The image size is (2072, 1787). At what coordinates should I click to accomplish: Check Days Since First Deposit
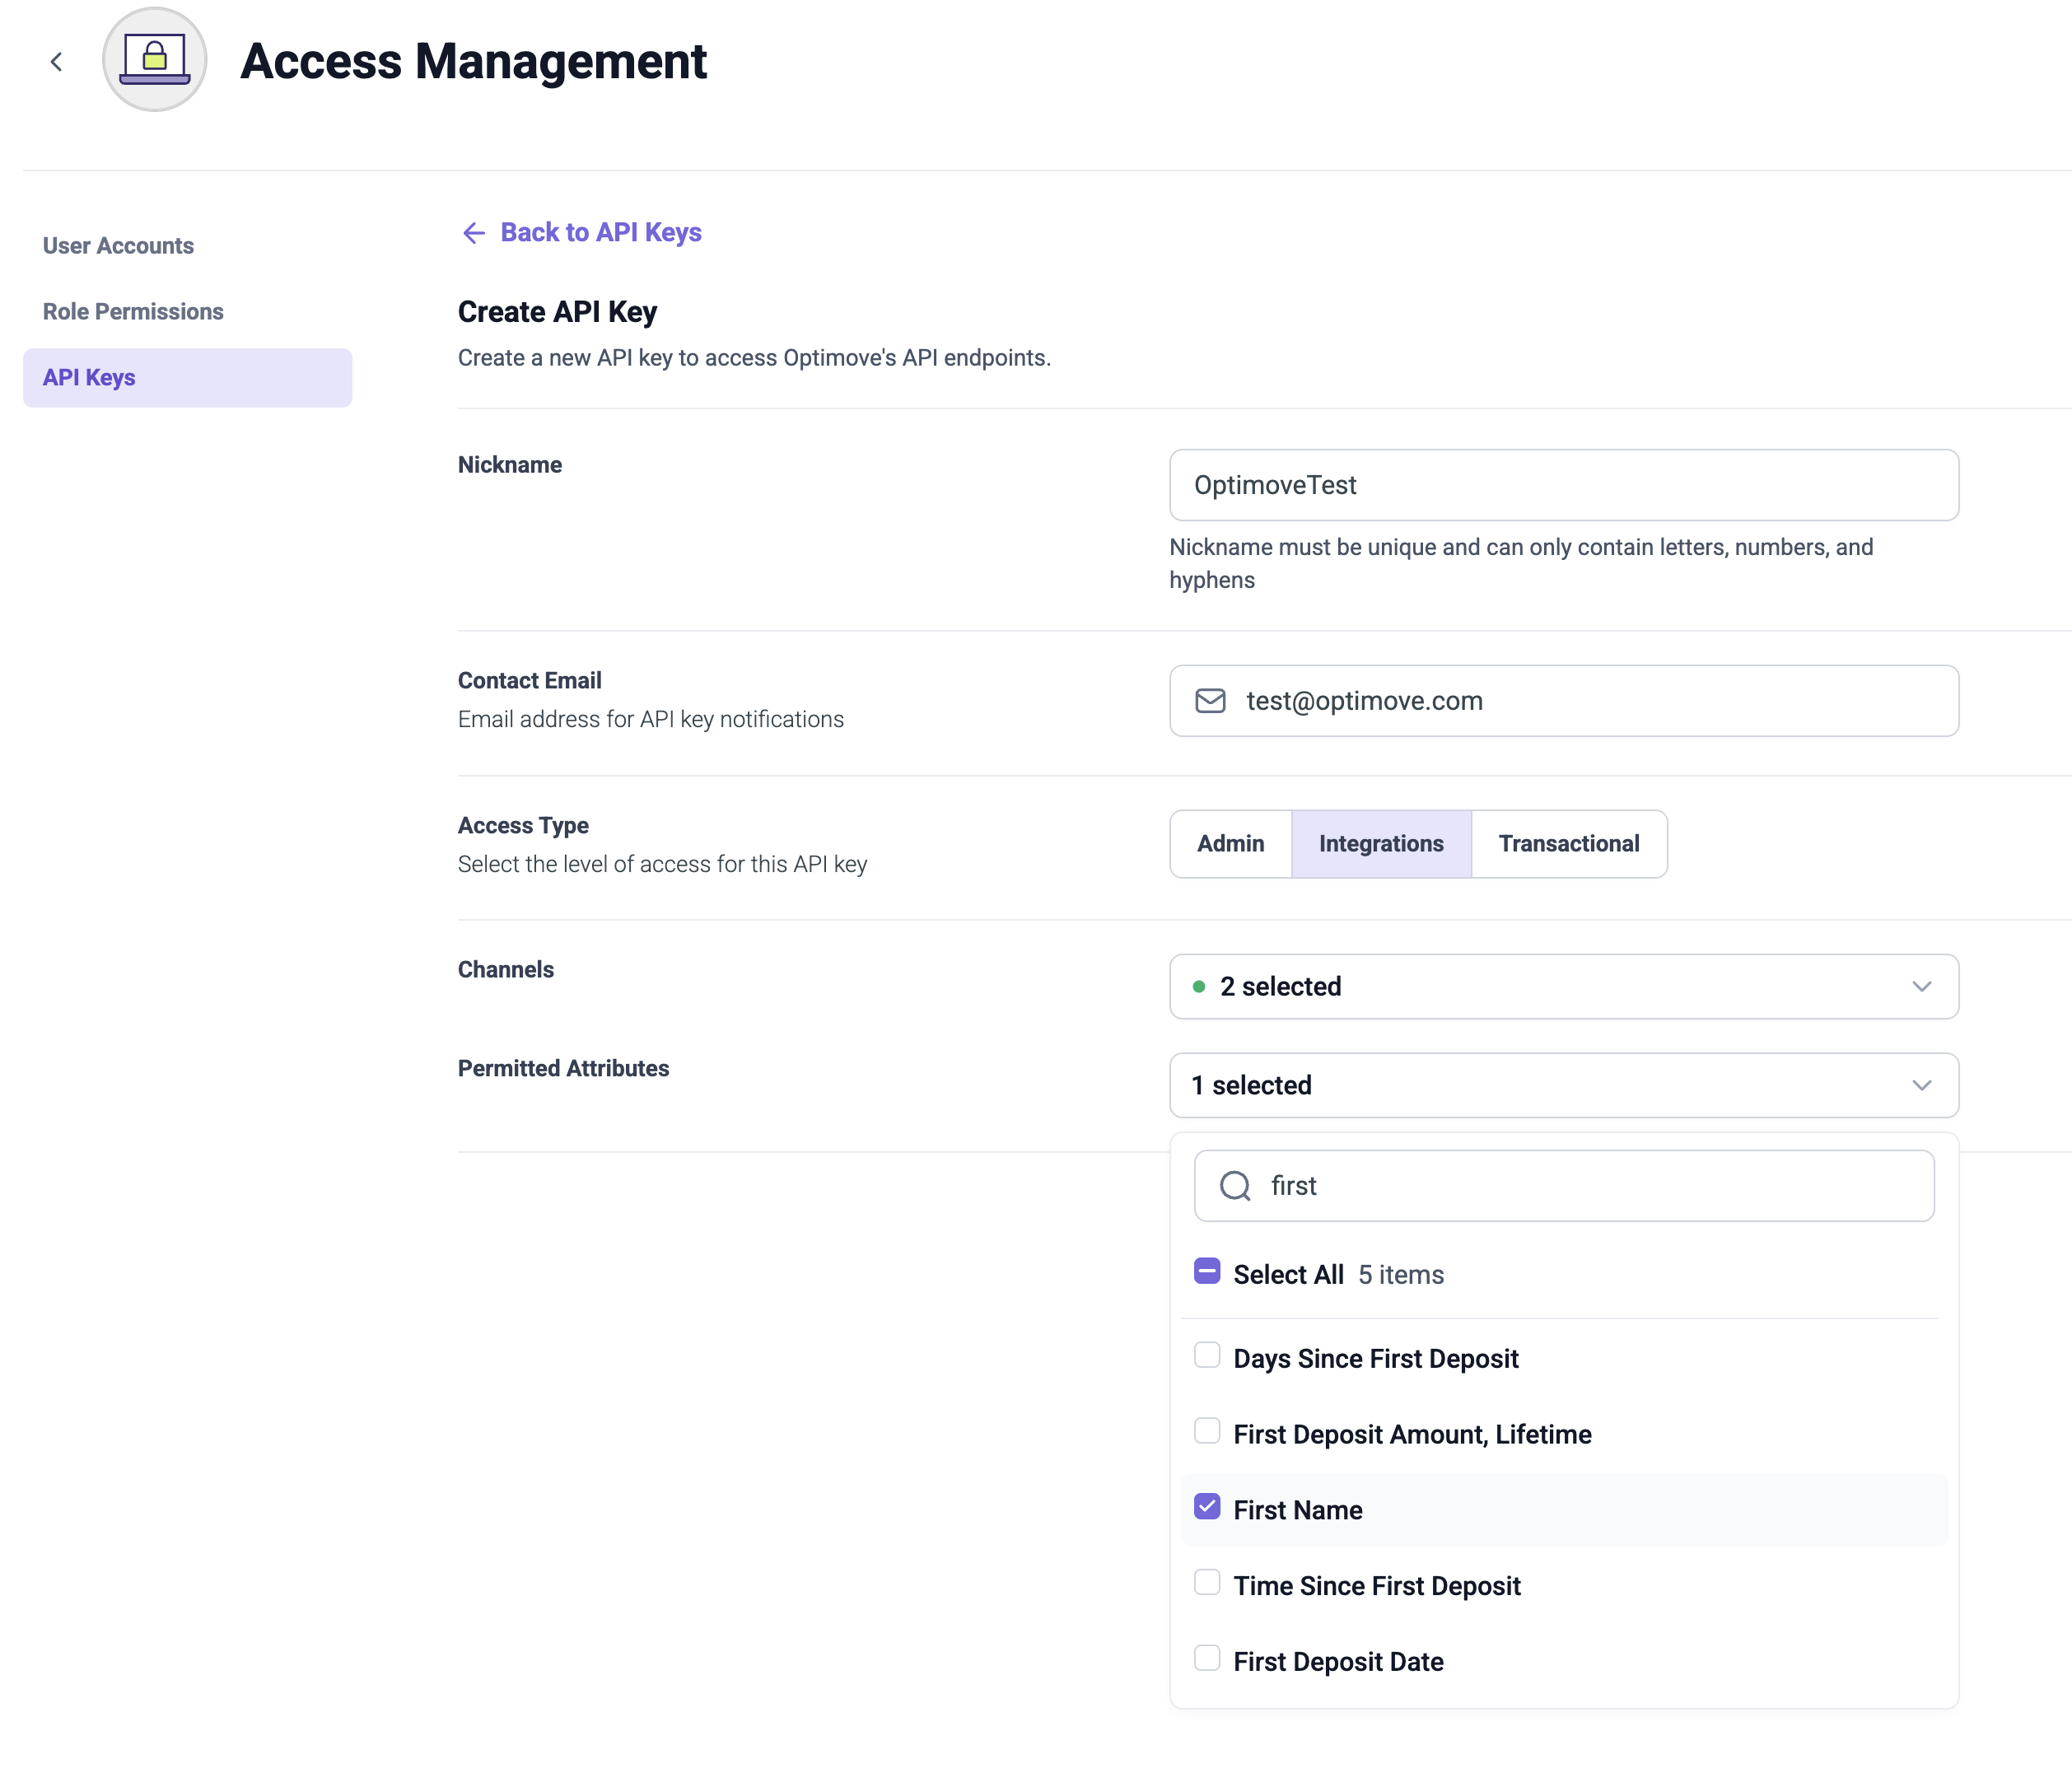(1207, 1356)
